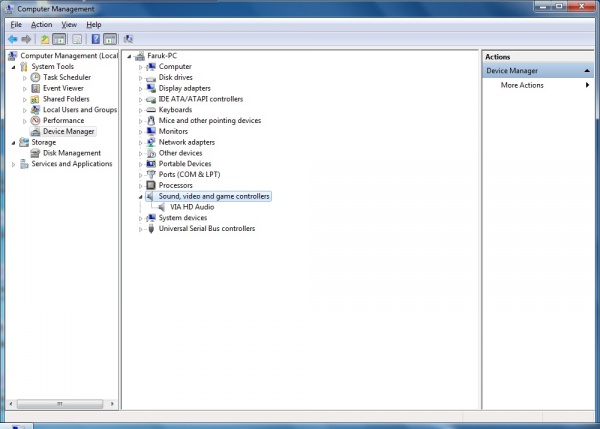Click the Keyboards icon

tap(151, 110)
